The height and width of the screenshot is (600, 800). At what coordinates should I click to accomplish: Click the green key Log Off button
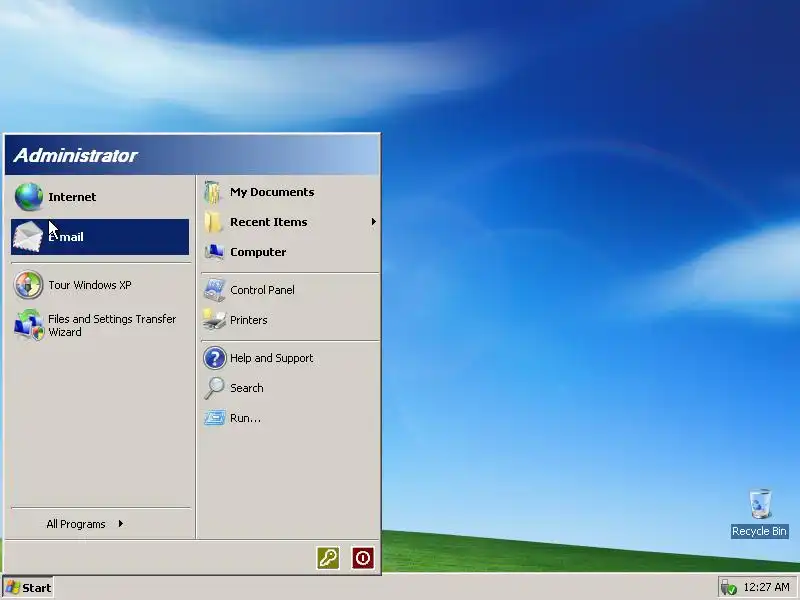point(328,558)
